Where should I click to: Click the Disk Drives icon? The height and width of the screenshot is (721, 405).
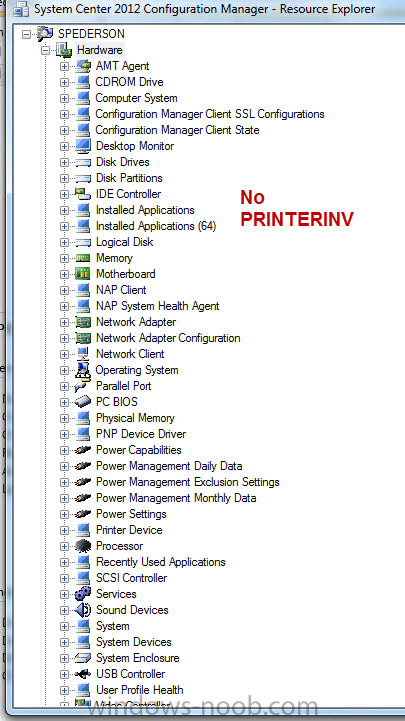tap(83, 162)
